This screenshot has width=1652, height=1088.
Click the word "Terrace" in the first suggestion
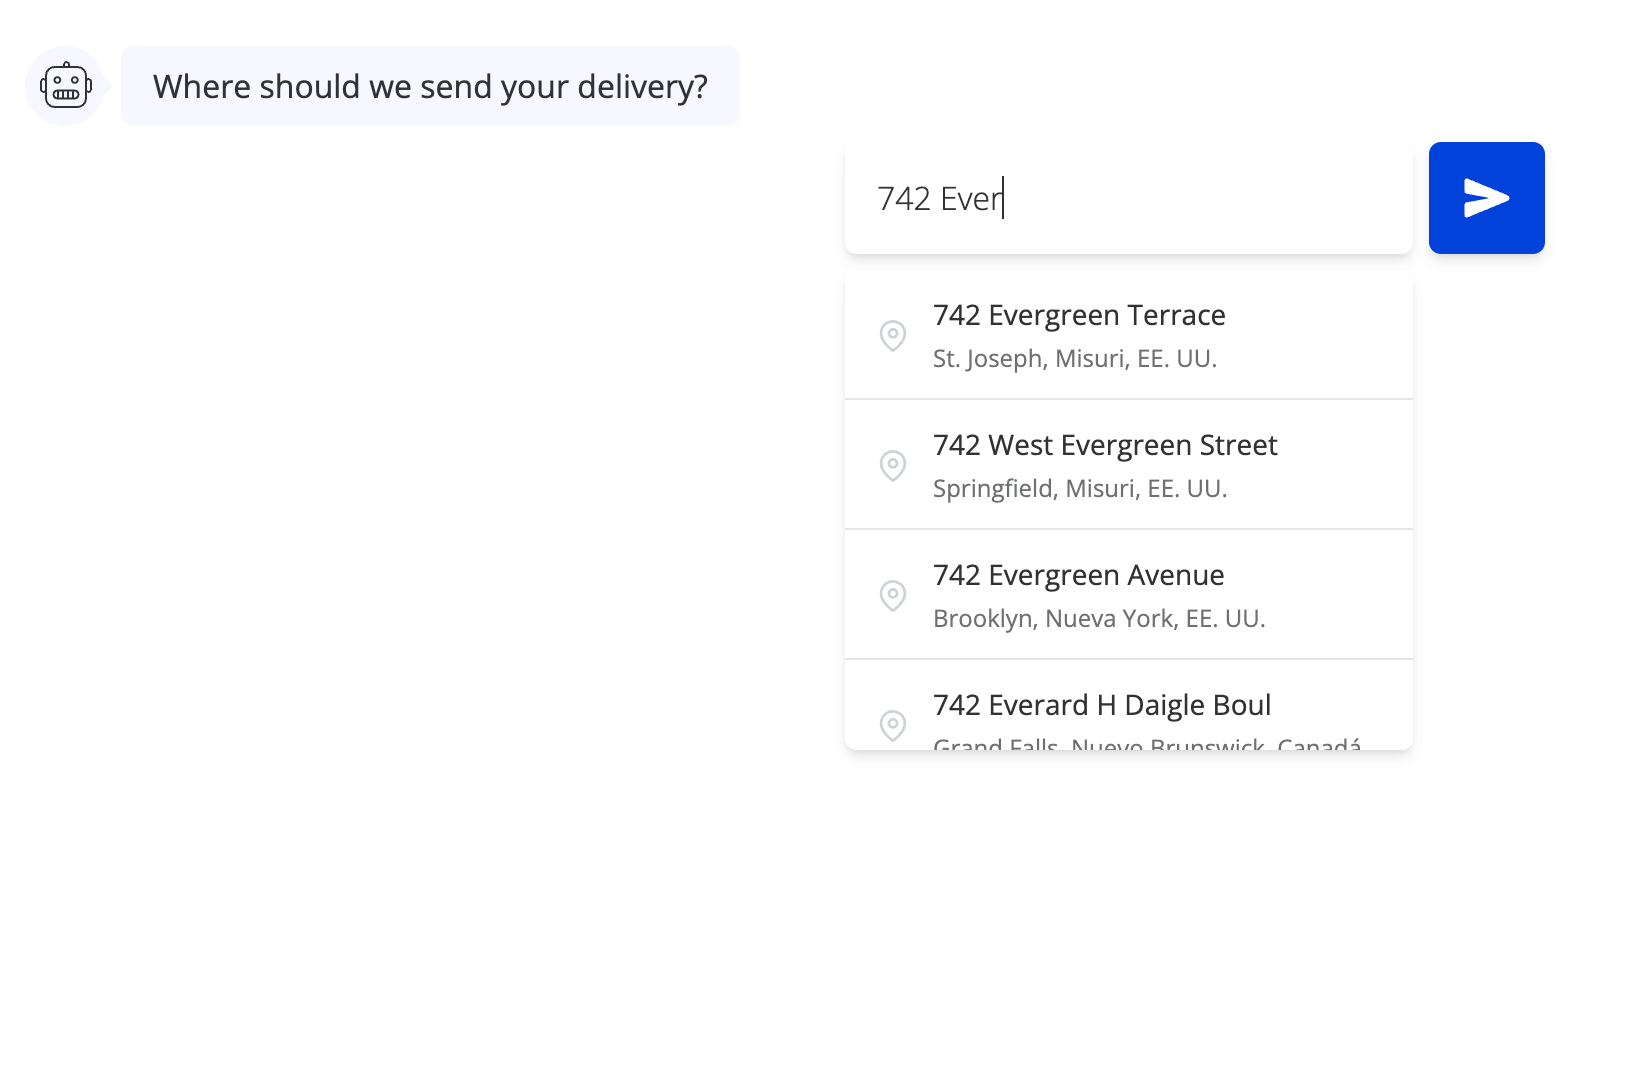tap(1175, 316)
